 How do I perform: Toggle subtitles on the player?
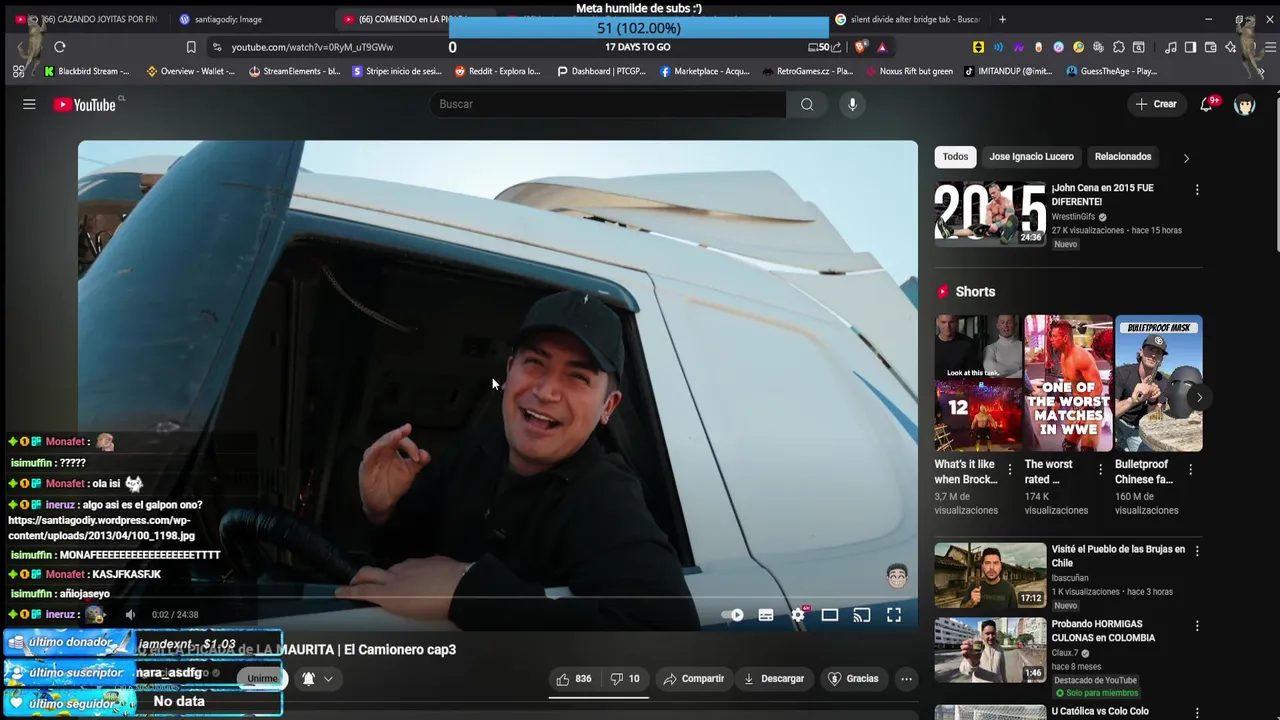coord(766,615)
